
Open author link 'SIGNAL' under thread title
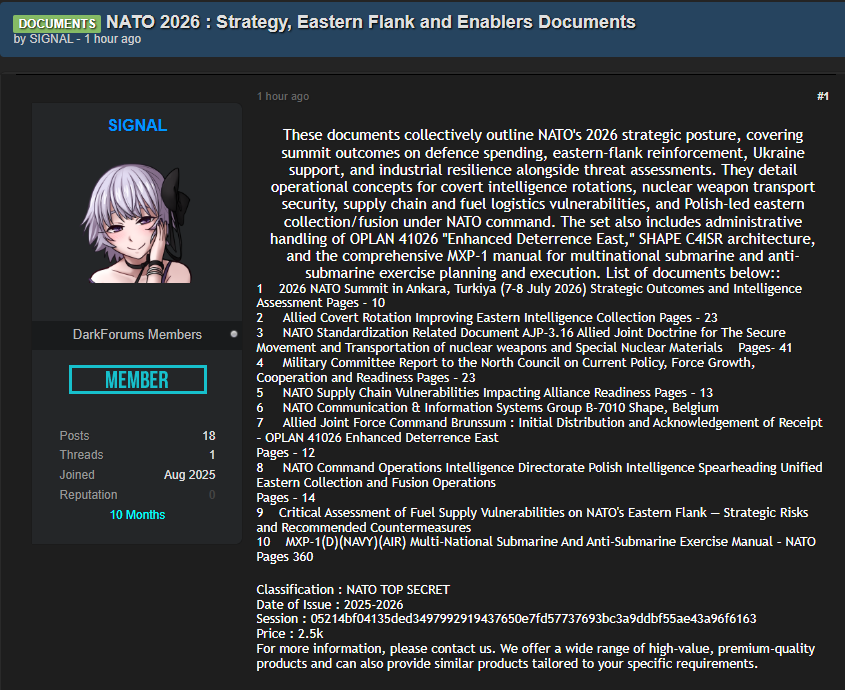point(51,39)
